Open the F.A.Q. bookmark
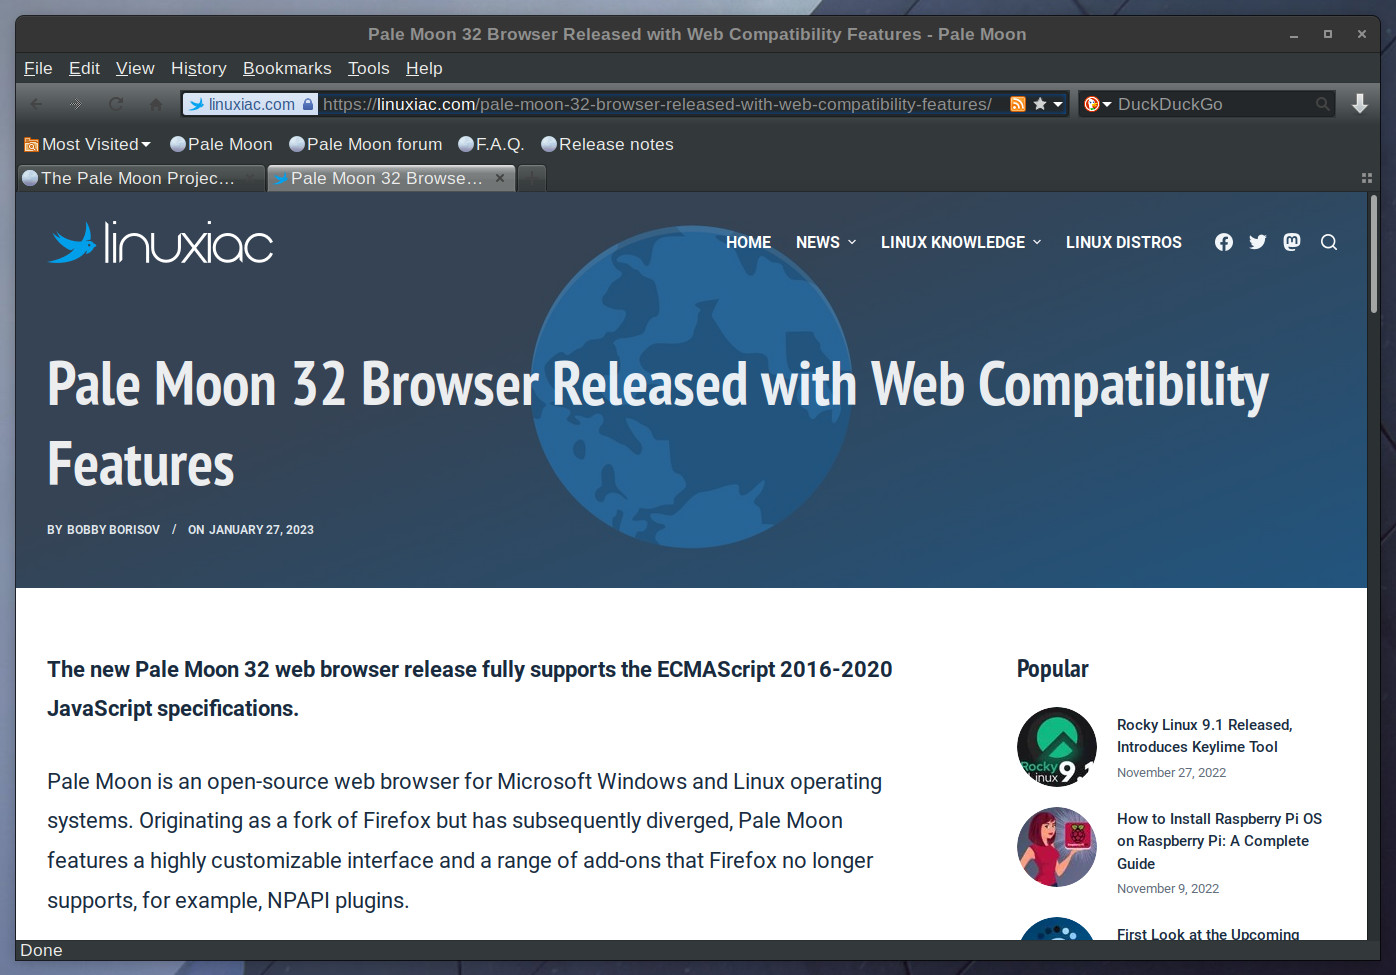Viewport: 1396px width, 975px height. pyautogui.click(x=491, y=144)
